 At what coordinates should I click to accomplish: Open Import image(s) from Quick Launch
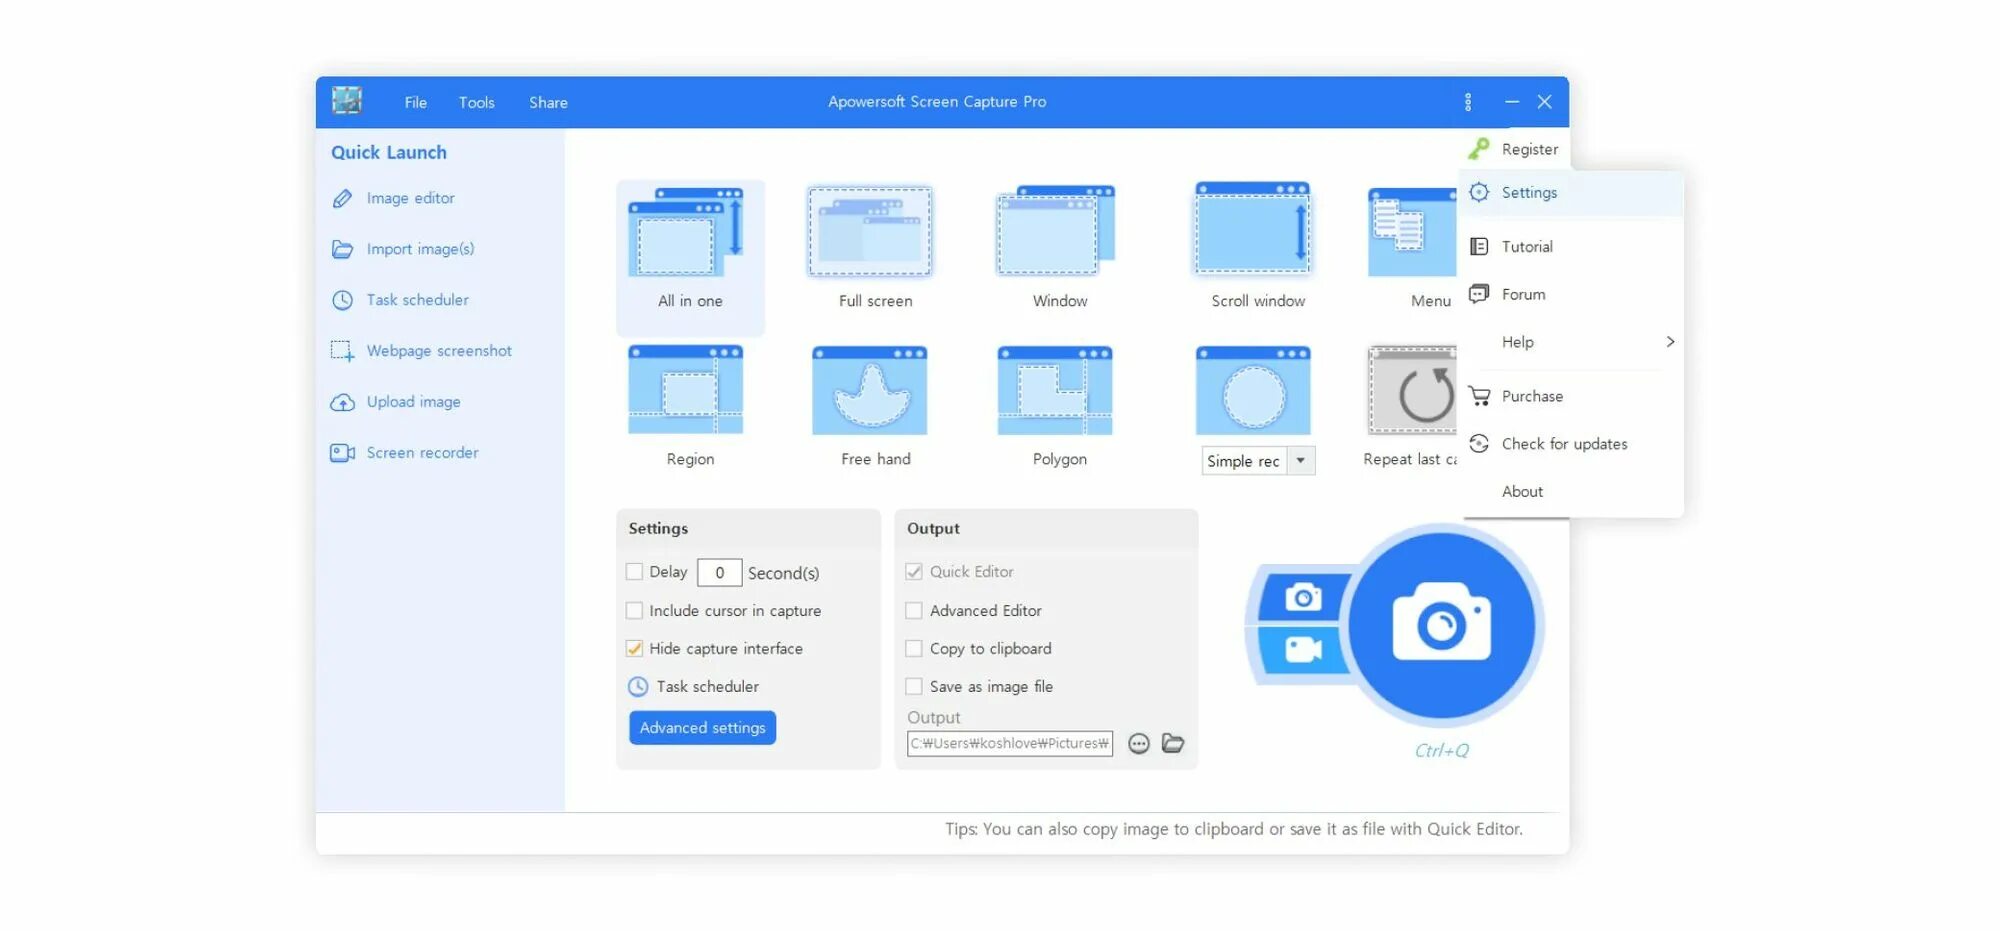point(403,249)
